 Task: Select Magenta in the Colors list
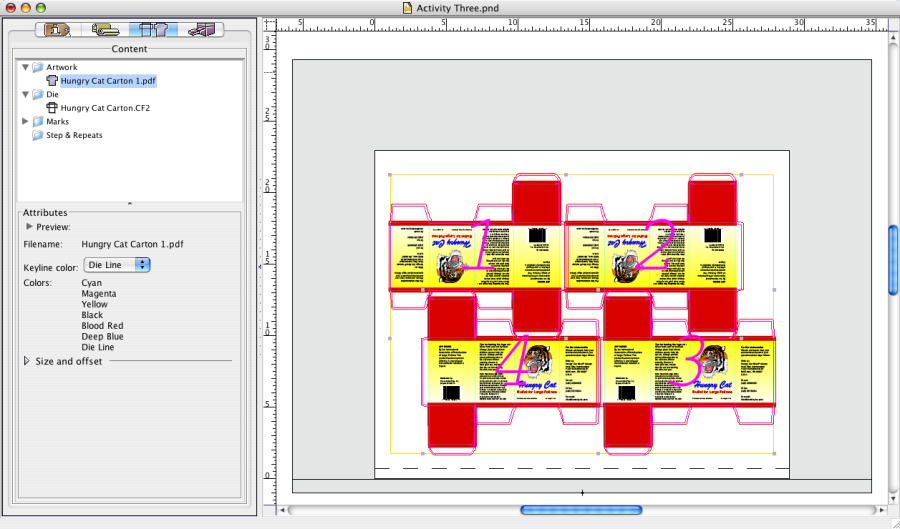[99, 294]
